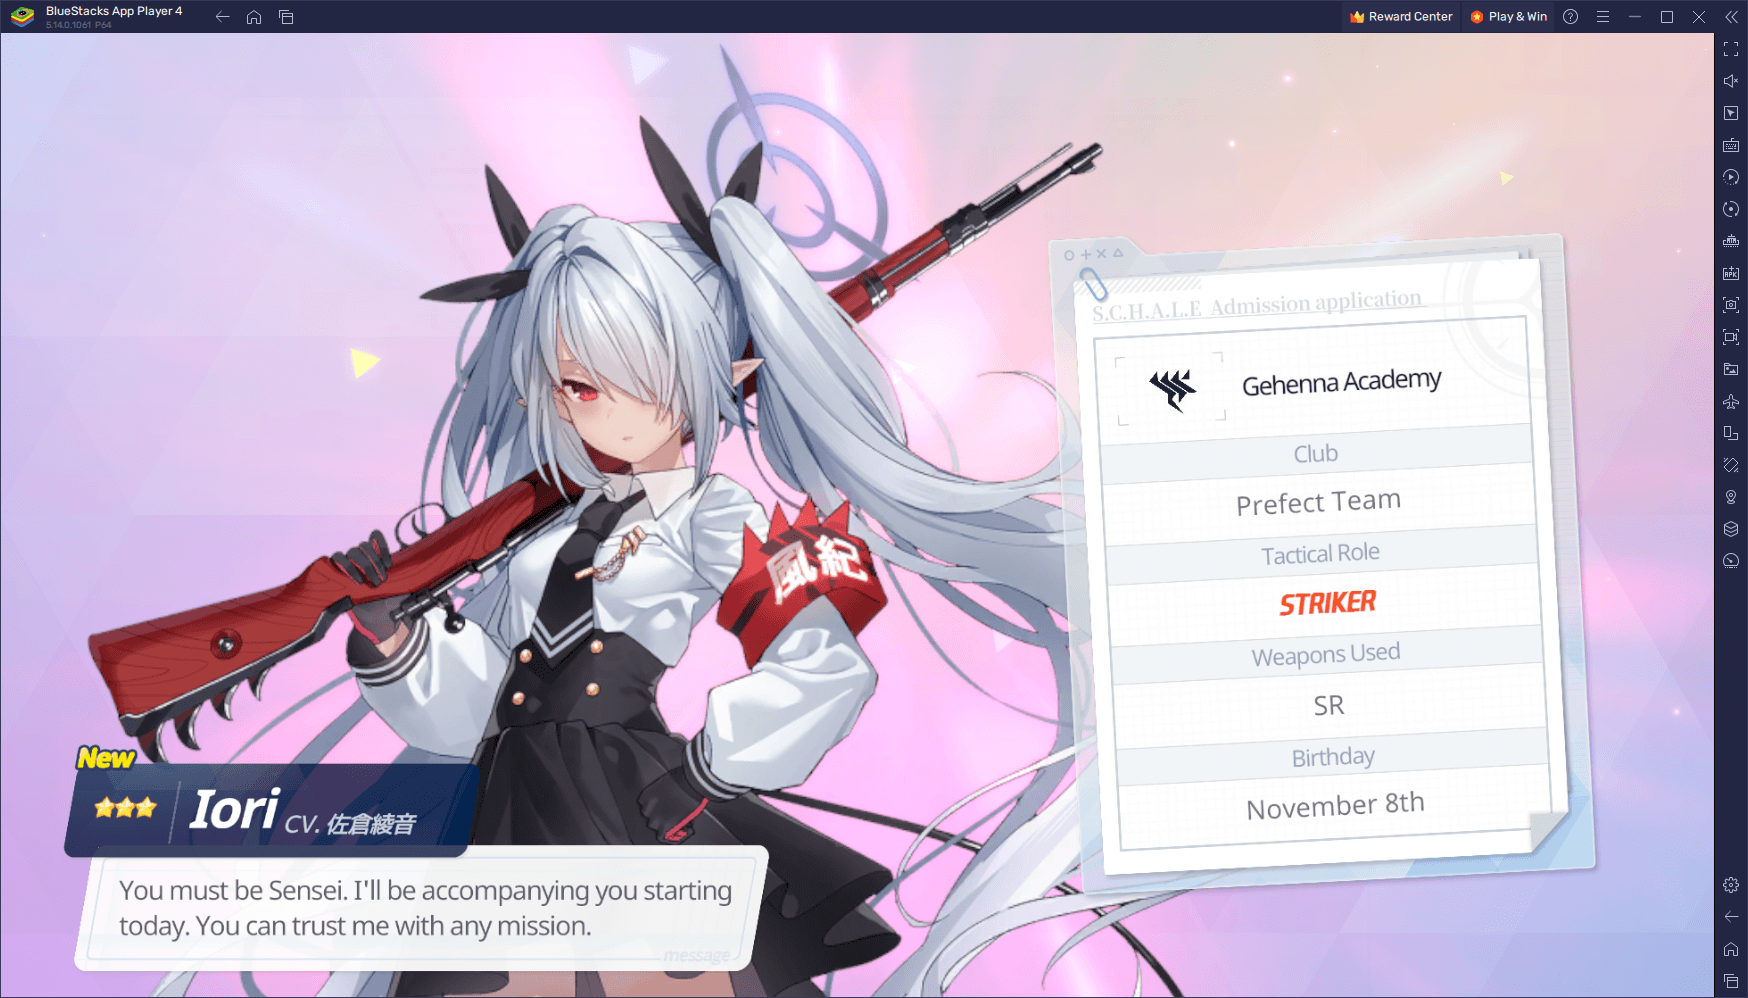Viewport: 1748px width, 998px height.
Task: Open the macro recorder
Action: pos(1729,178)
